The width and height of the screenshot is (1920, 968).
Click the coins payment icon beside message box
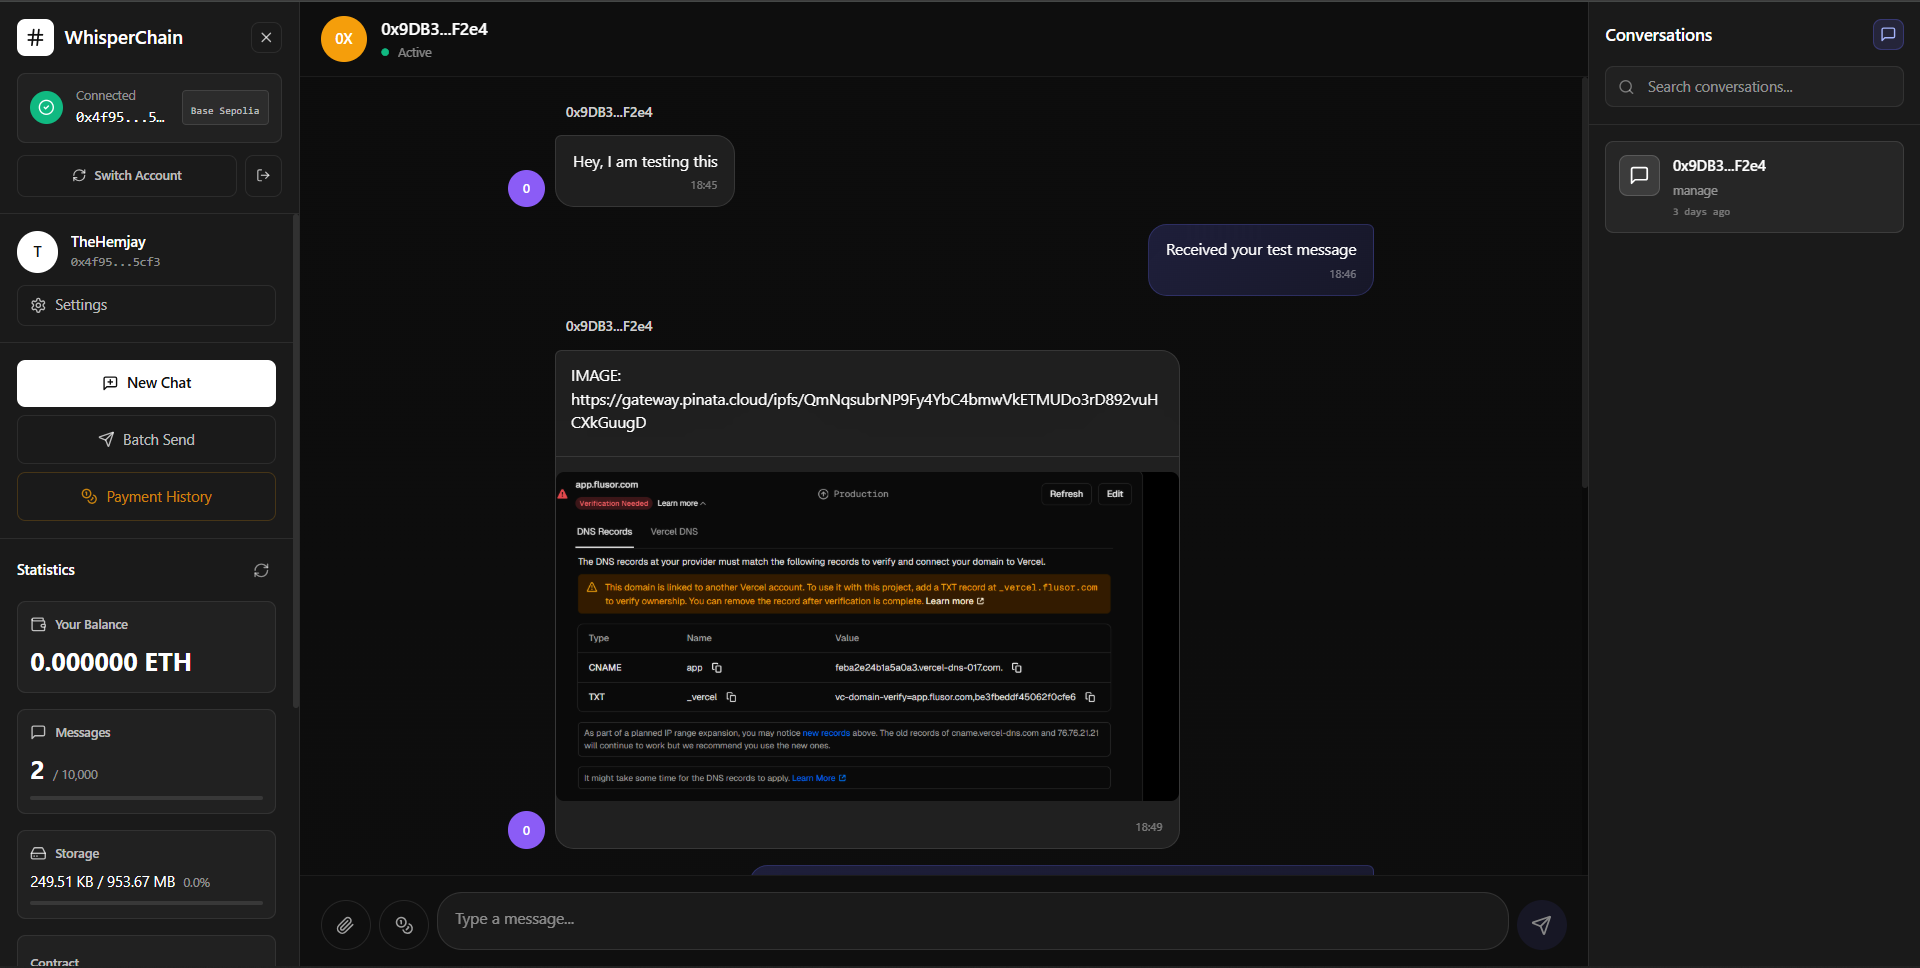pos(404,925)
